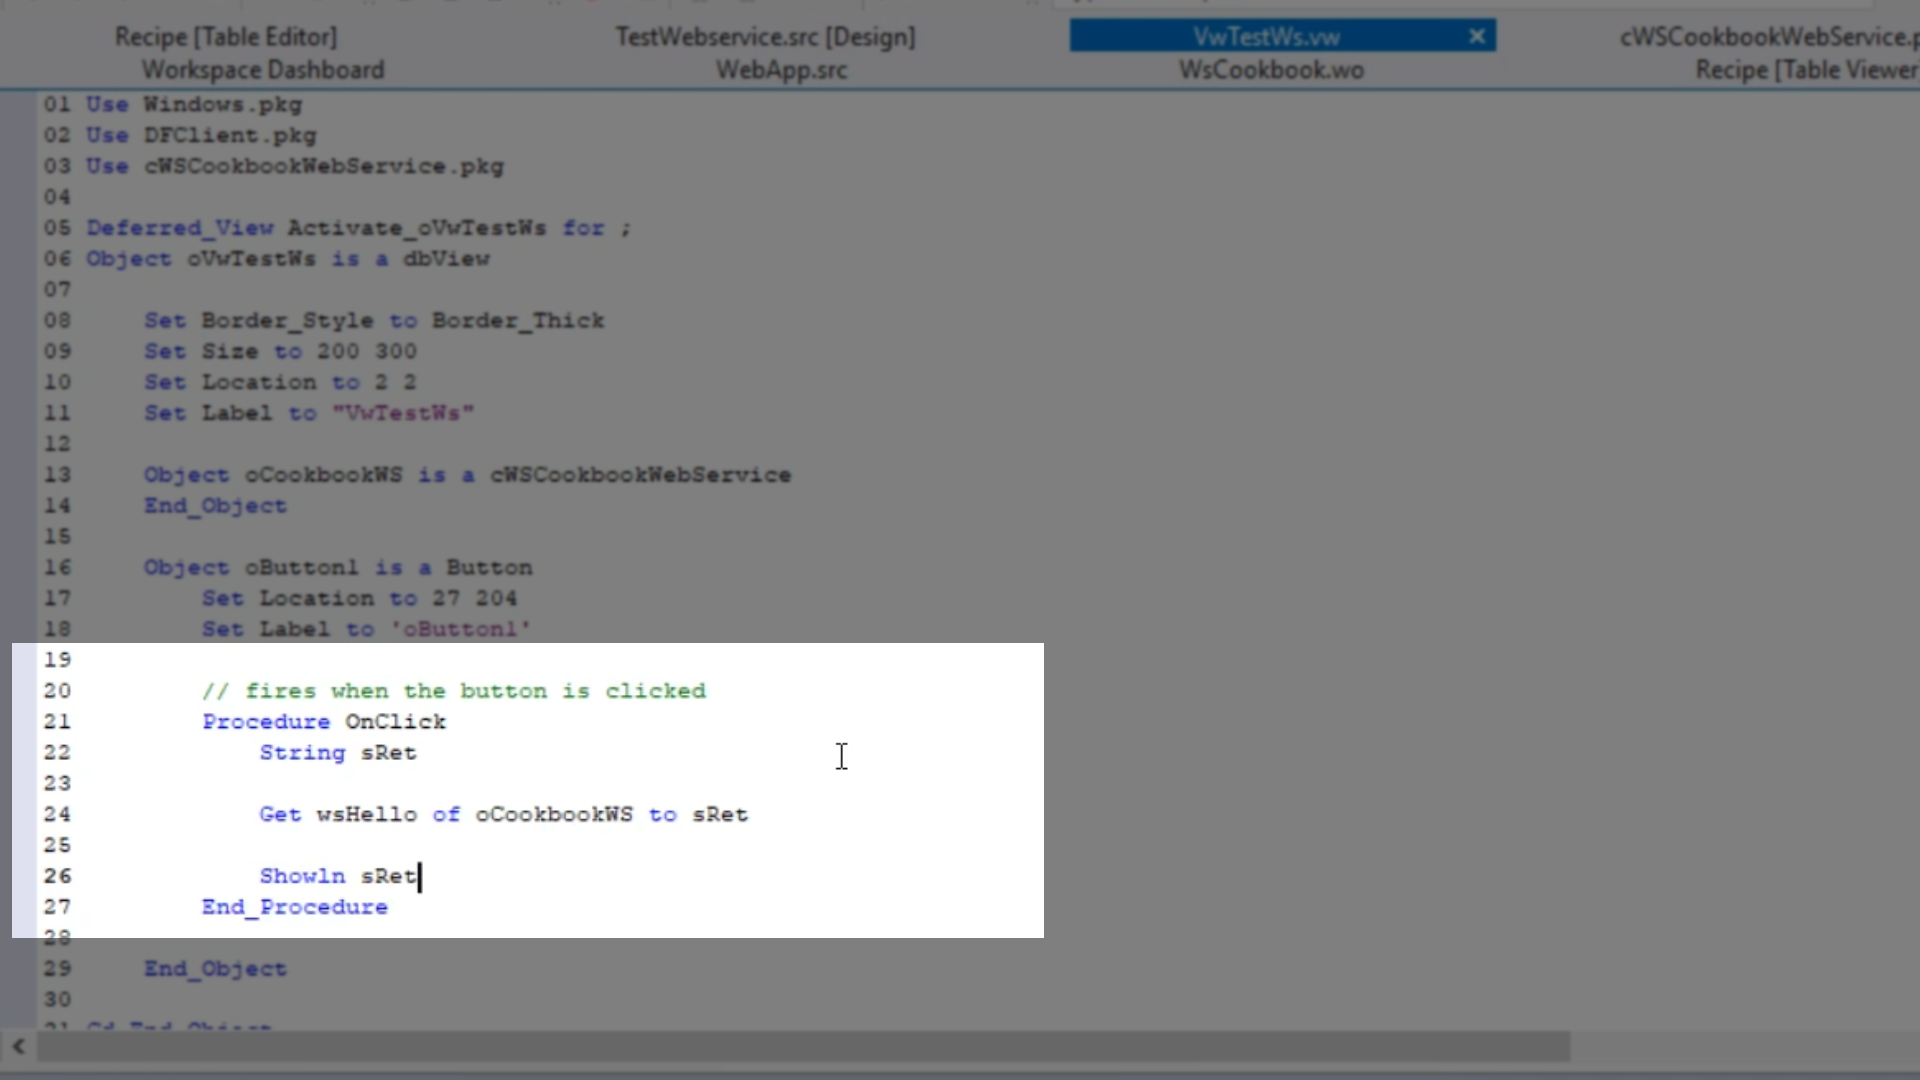
Task: Open the TestWebservice.src [Design] tab
Action: click(765, 37)
